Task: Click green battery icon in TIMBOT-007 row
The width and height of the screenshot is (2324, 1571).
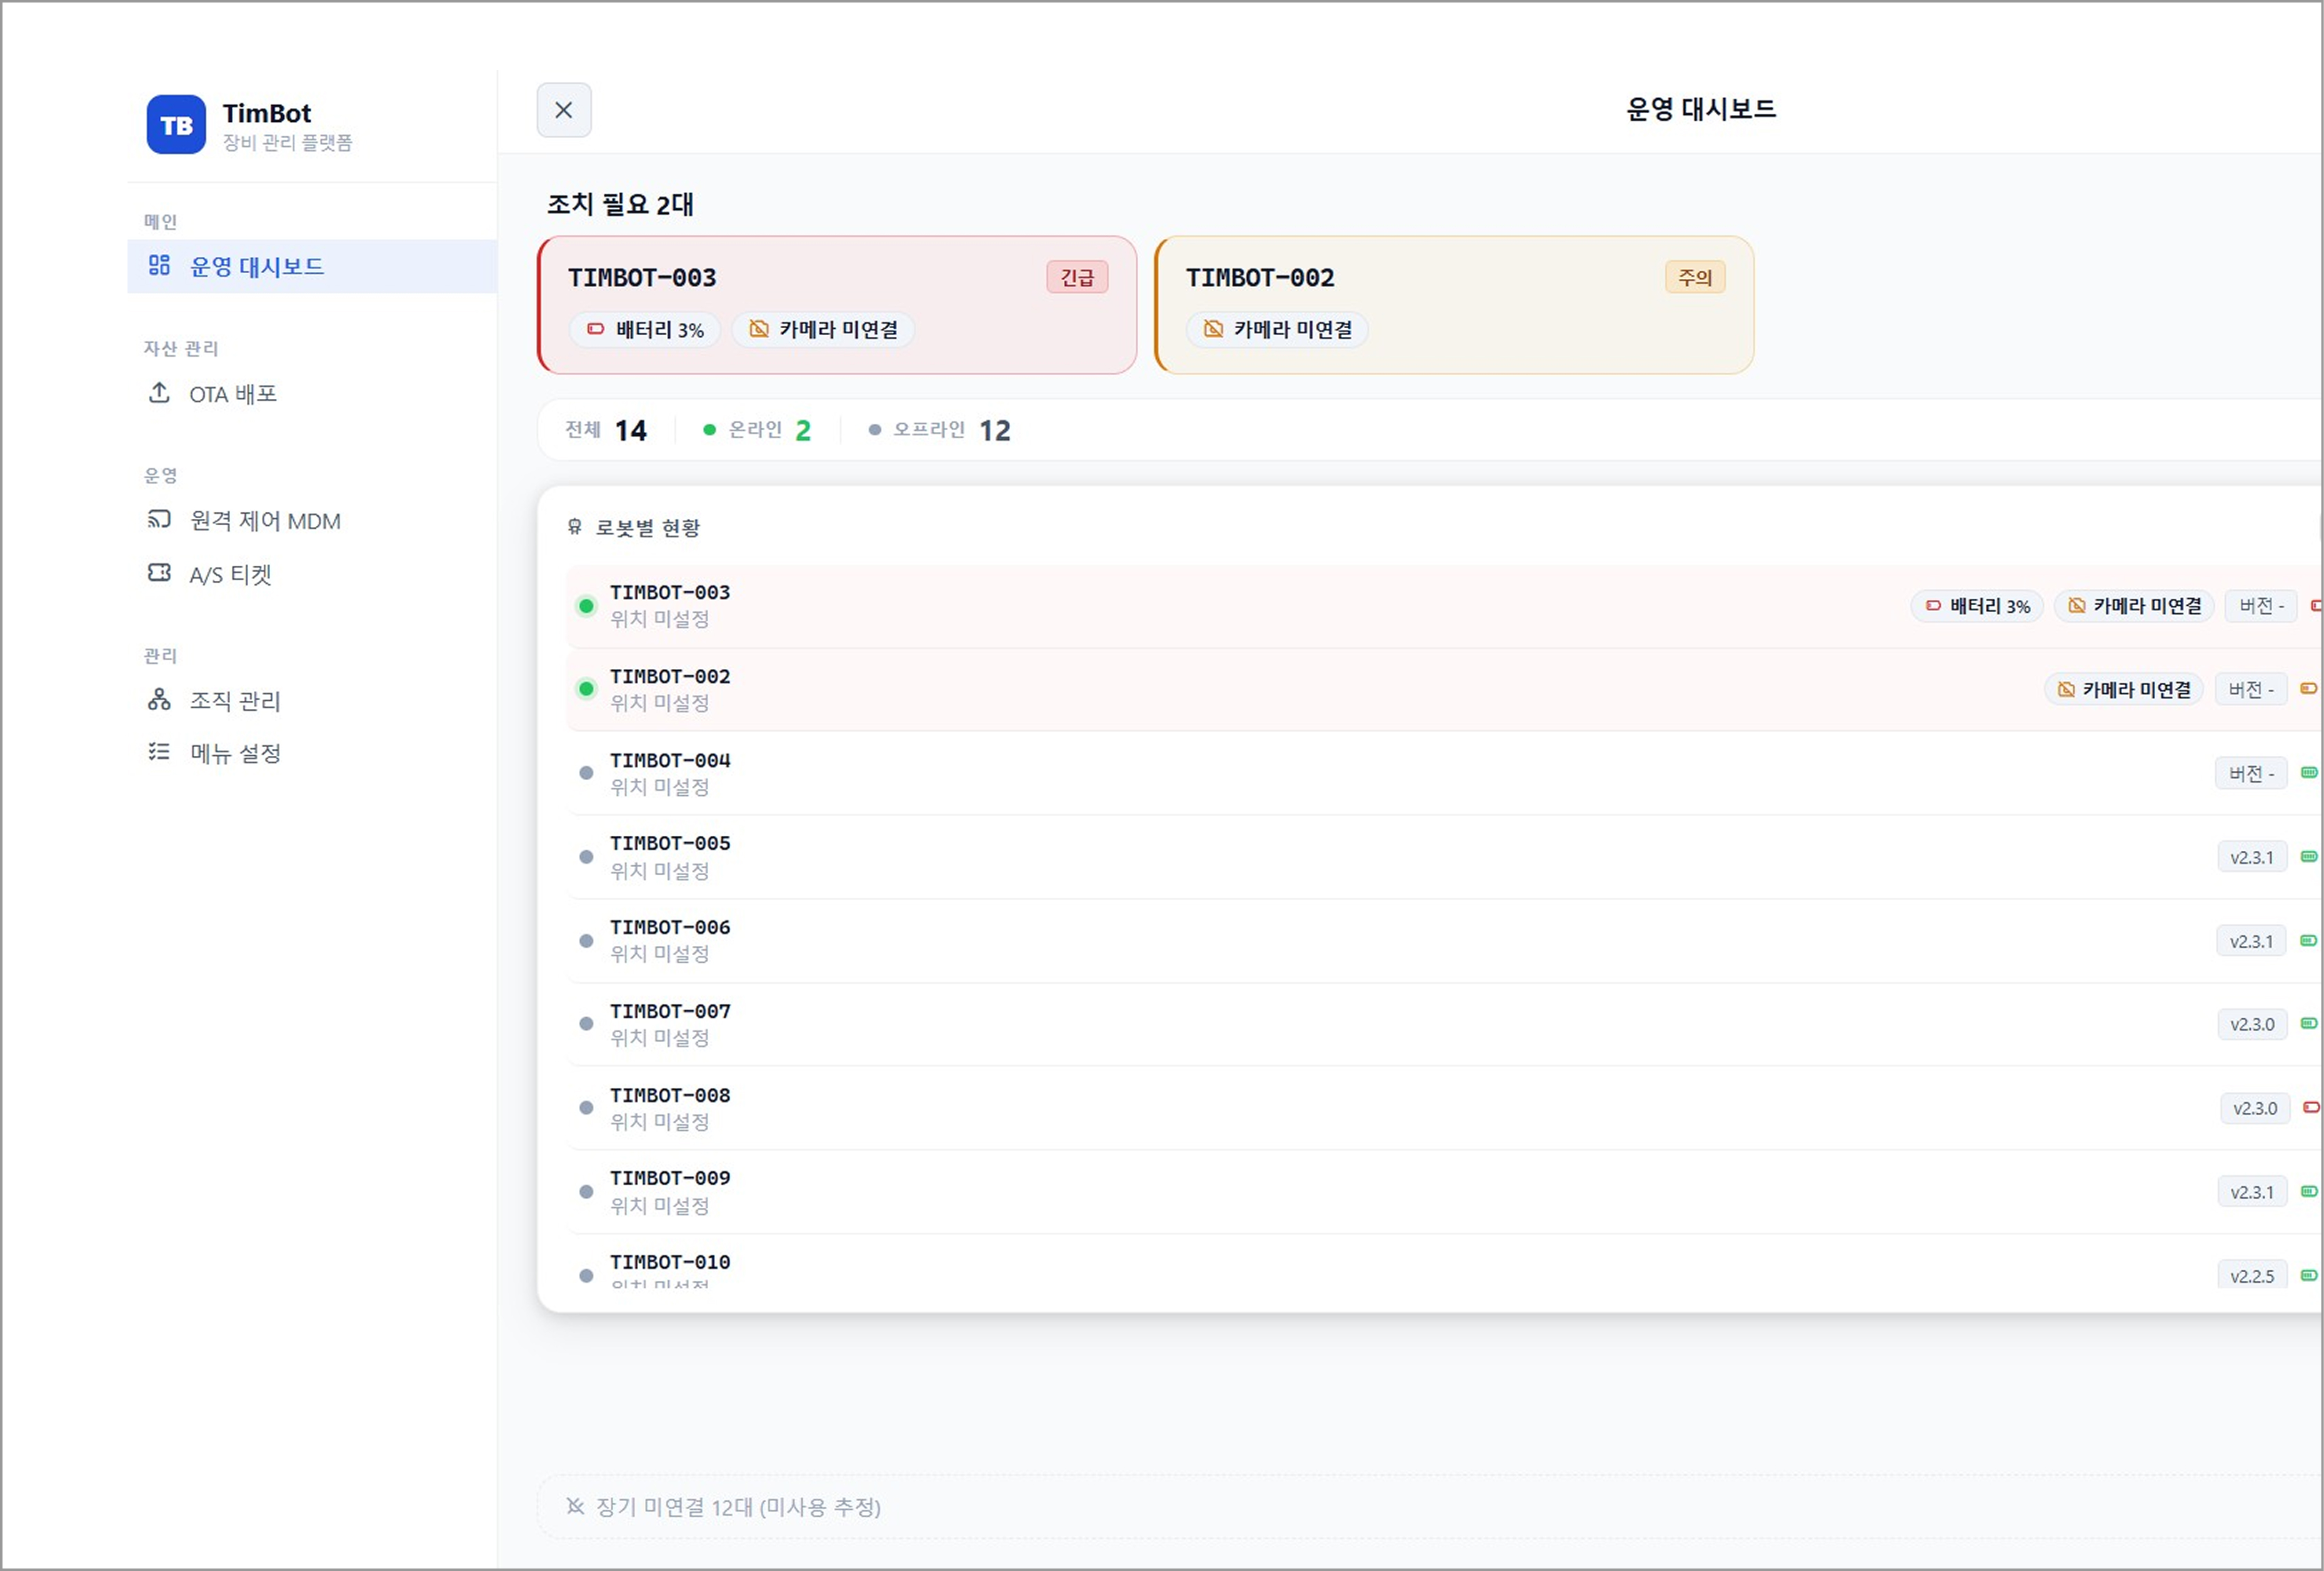Action: (2309, 1023)
